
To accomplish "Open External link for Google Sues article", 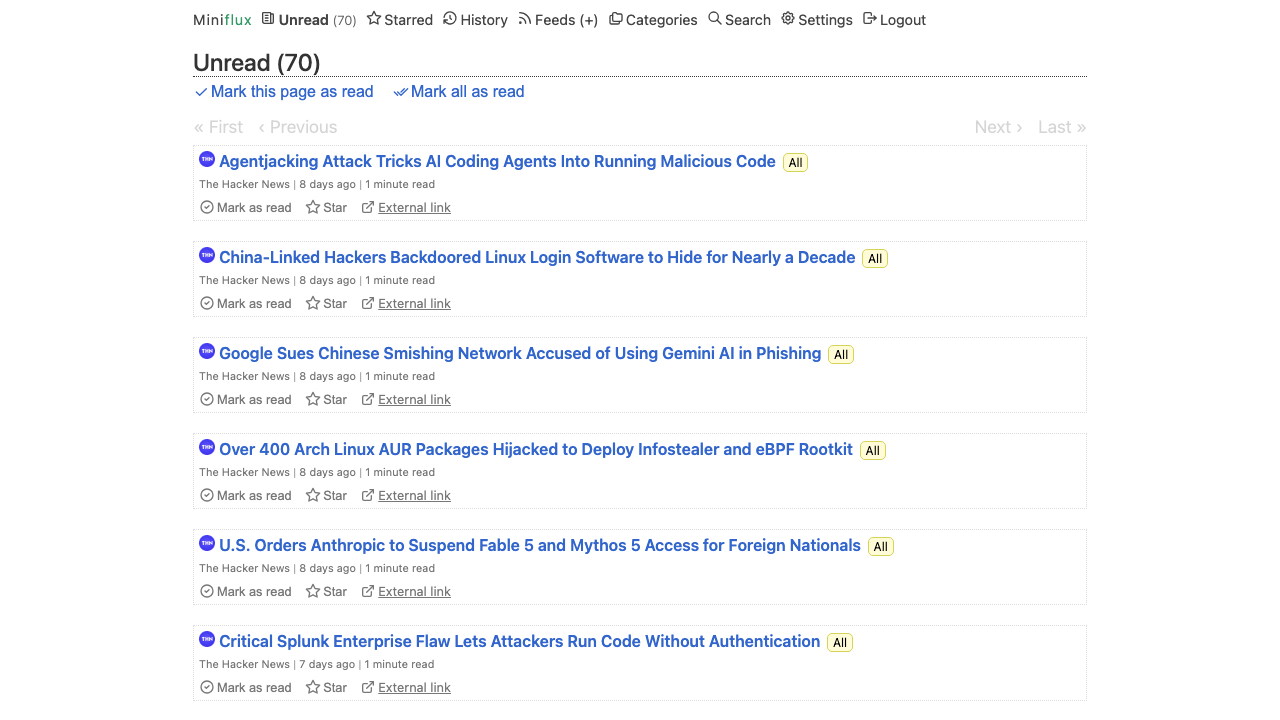I will (407, 400).
